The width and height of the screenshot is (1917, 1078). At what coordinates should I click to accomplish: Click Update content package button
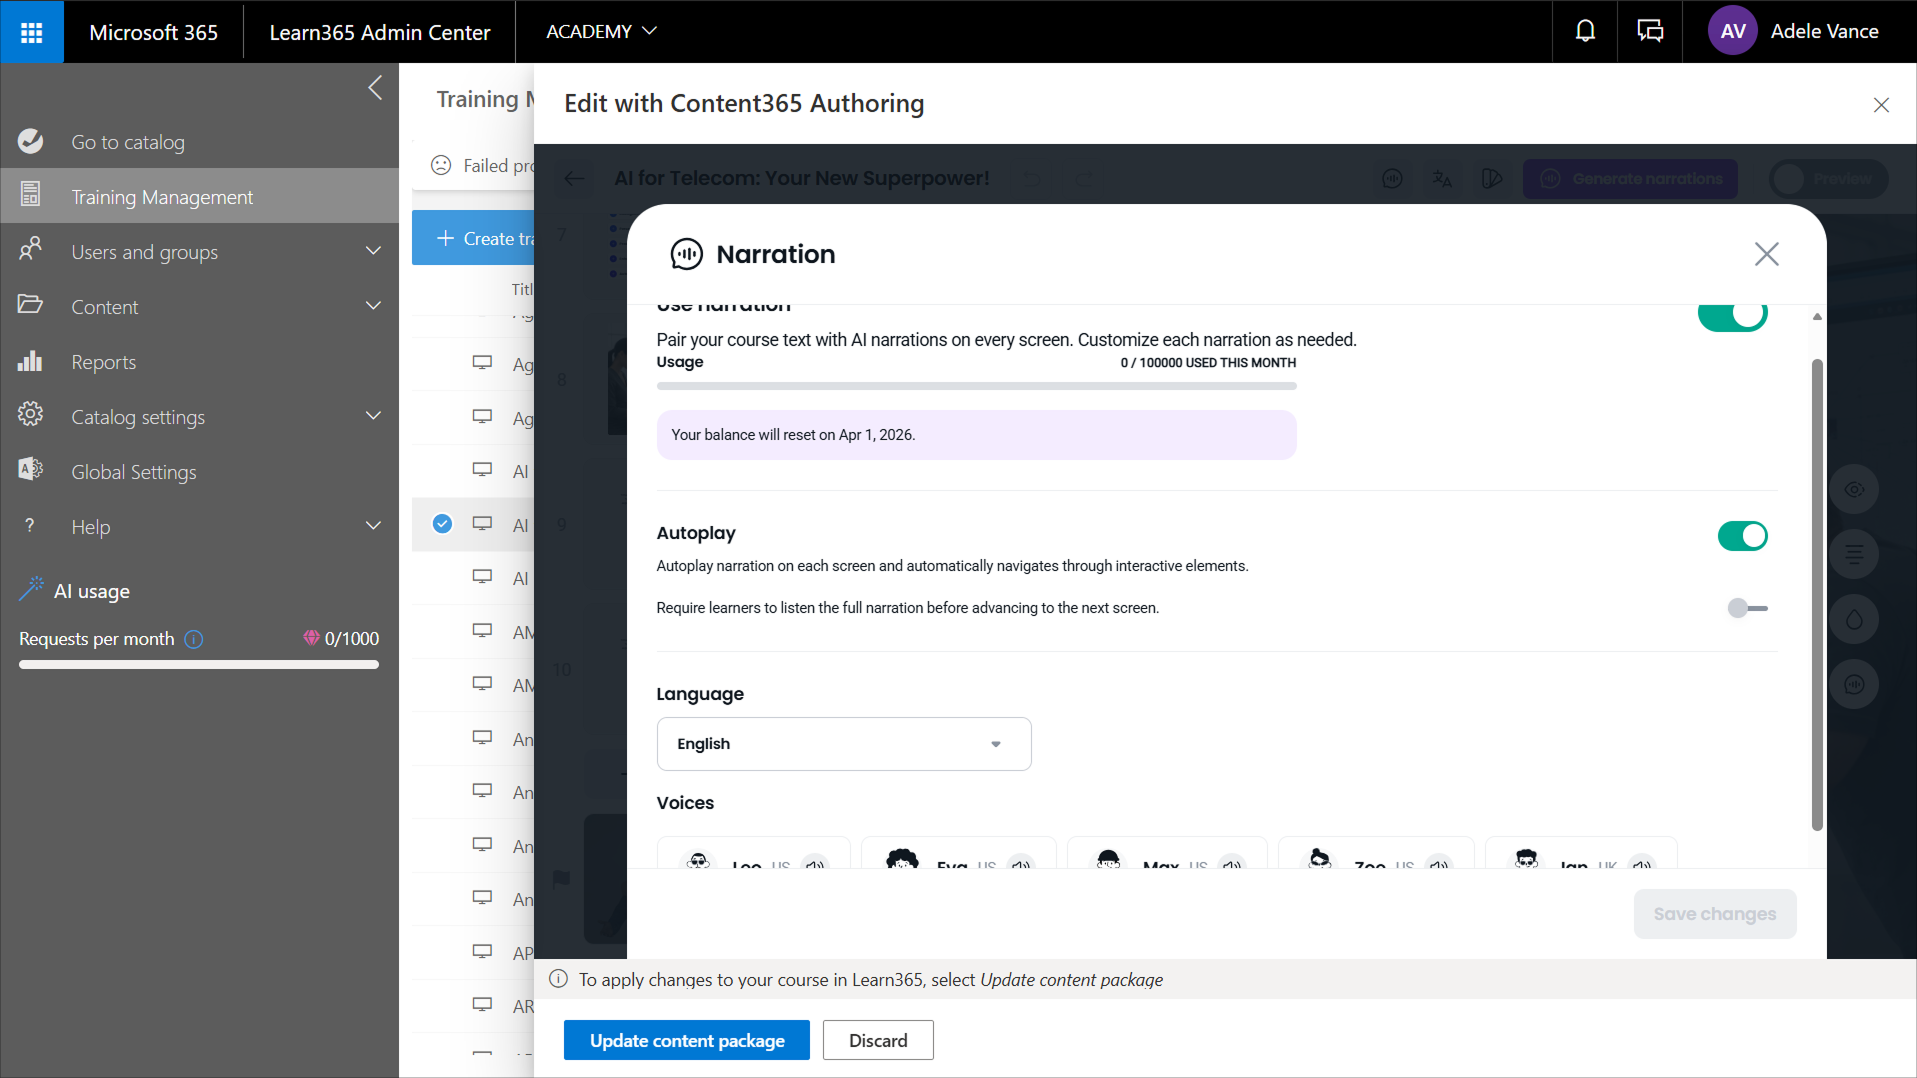686,1040
